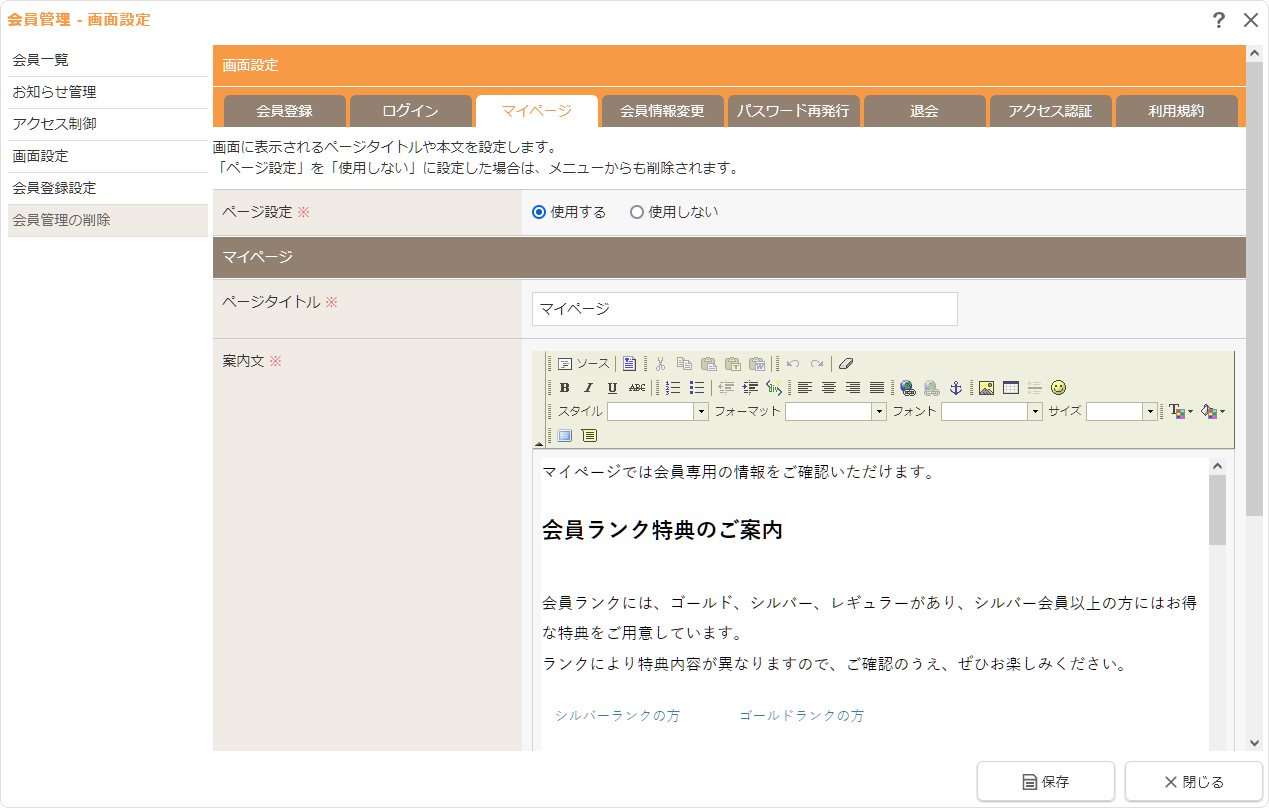This screenshot has width=1269, height=808.
Task: Select the 使用する radio button
Action: pos(539,212)
